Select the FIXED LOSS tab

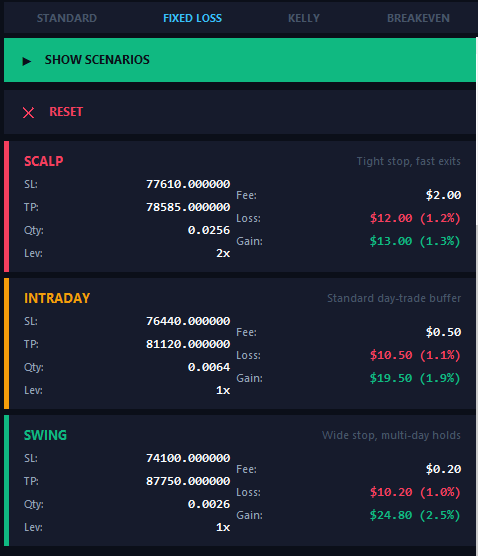pyautogui.click(x=193, y=18)
